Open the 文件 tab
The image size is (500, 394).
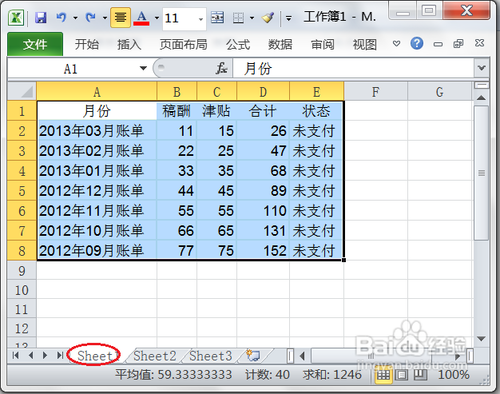pyautogui.click(x=35, y=44)
